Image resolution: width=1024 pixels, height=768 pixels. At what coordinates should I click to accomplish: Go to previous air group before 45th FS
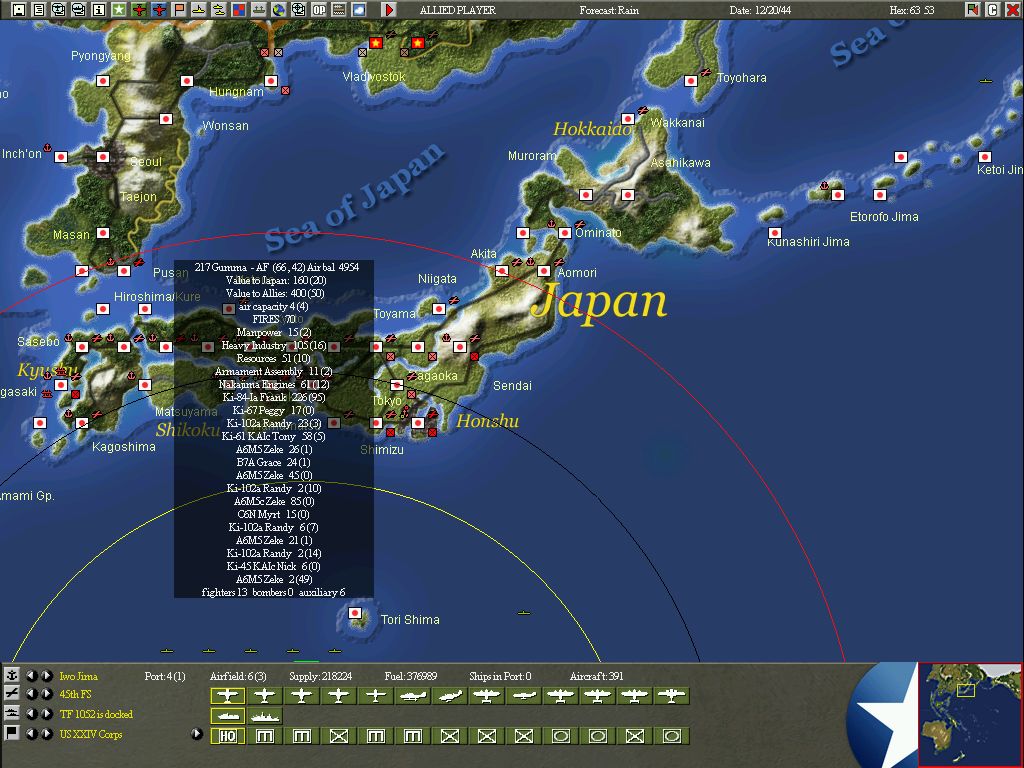[31, 694]
